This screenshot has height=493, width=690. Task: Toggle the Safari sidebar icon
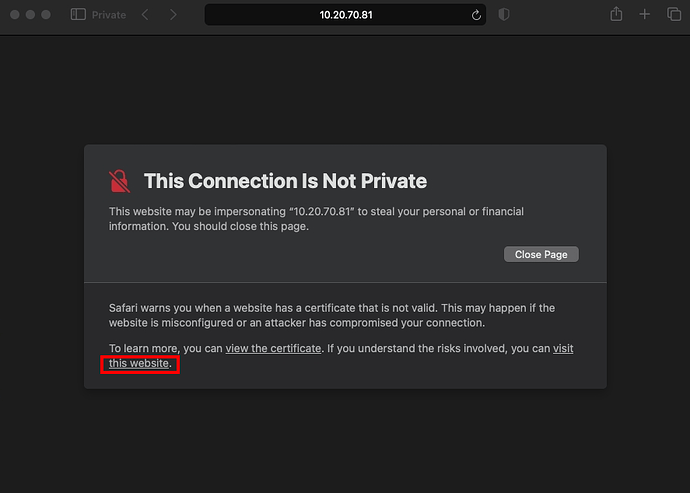79,15
